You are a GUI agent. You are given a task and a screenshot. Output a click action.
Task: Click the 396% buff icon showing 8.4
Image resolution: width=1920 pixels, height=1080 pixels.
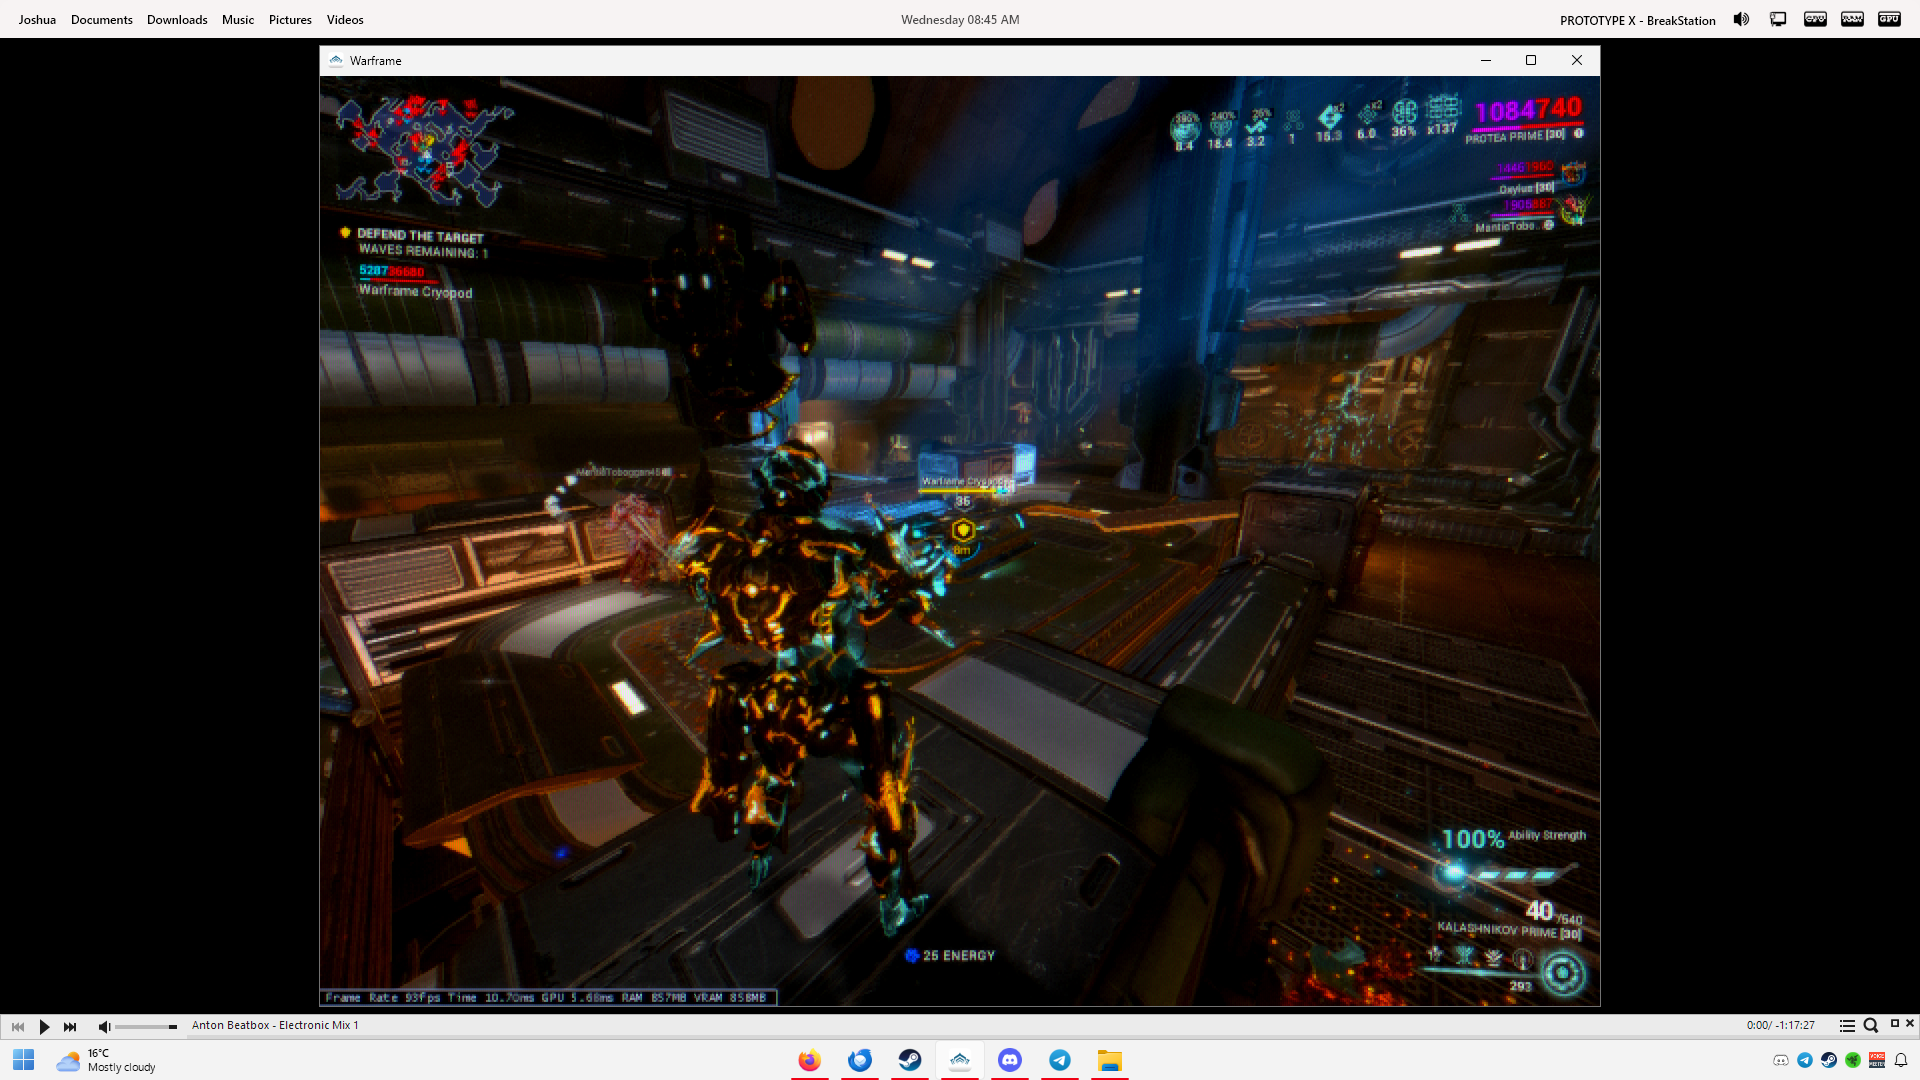[x=1185, y=130]
